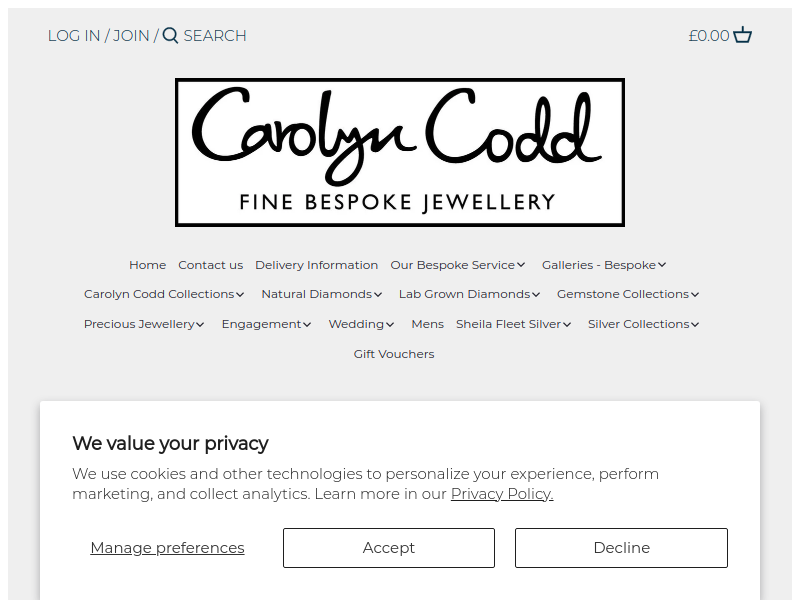Click the search magnifier icon

(x=170, y=36)
